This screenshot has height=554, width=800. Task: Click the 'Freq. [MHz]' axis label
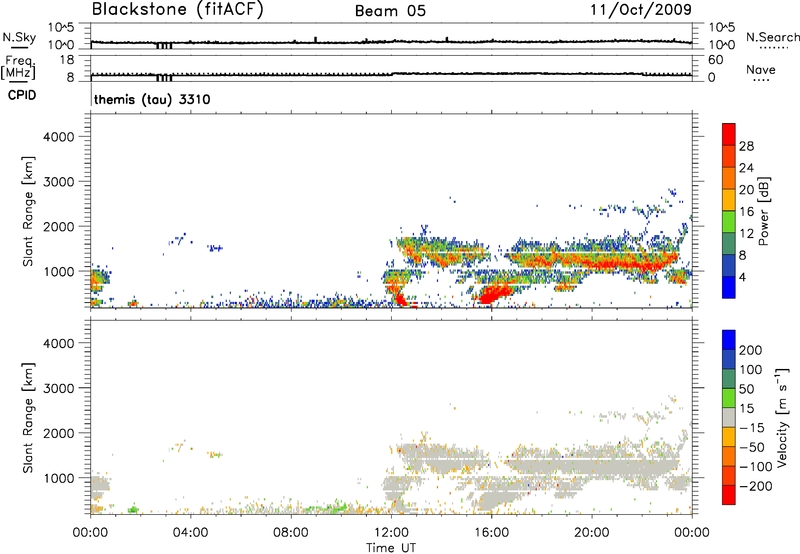(19, 67)
